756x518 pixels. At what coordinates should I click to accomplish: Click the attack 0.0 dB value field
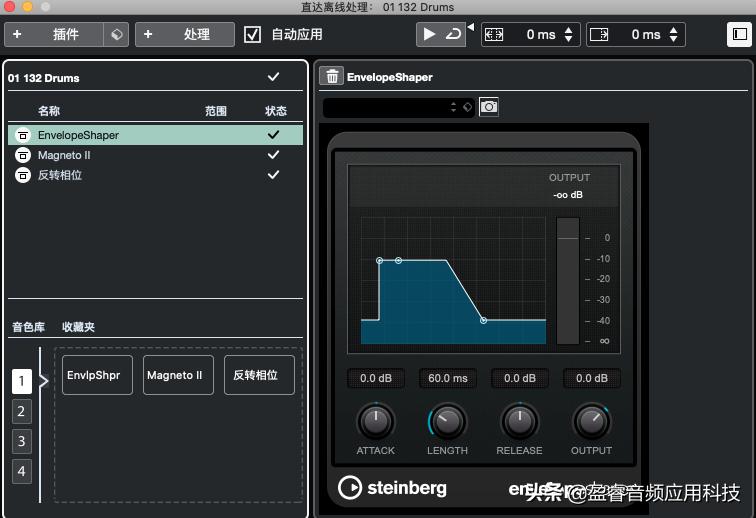(x=376, y=378)
